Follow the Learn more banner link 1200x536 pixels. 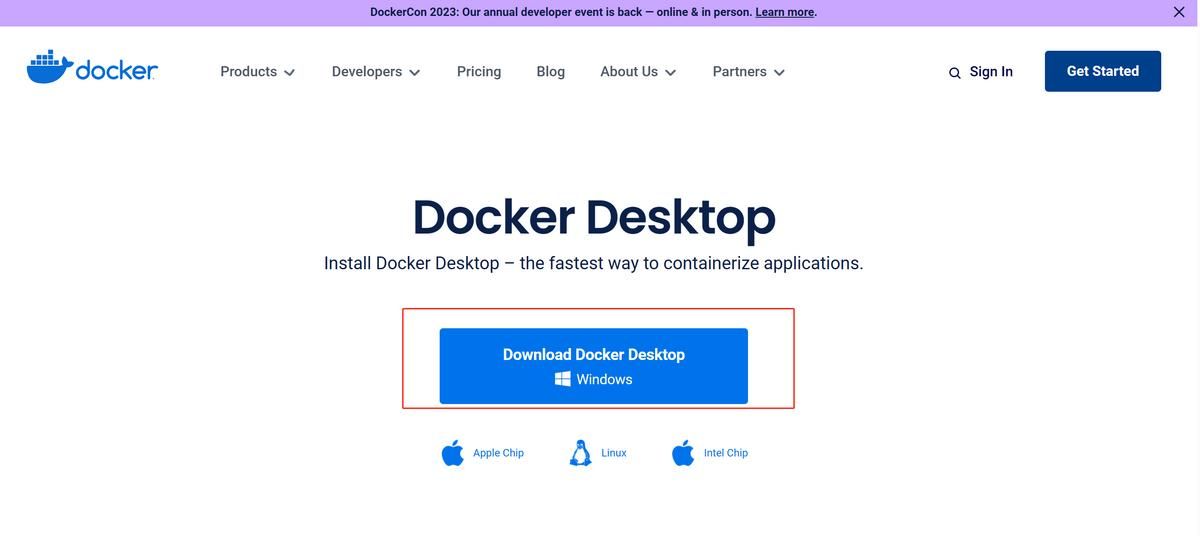[x=785, y=12]
